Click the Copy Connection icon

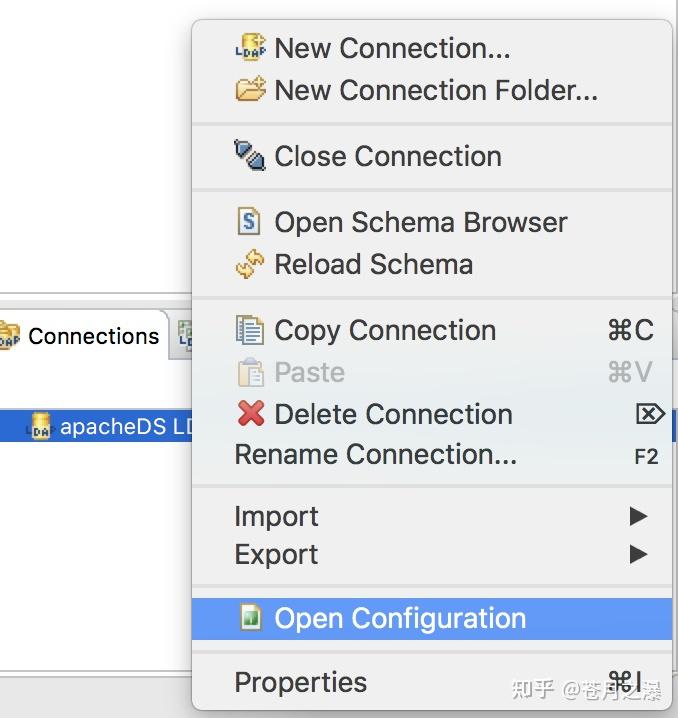(249, 330)
